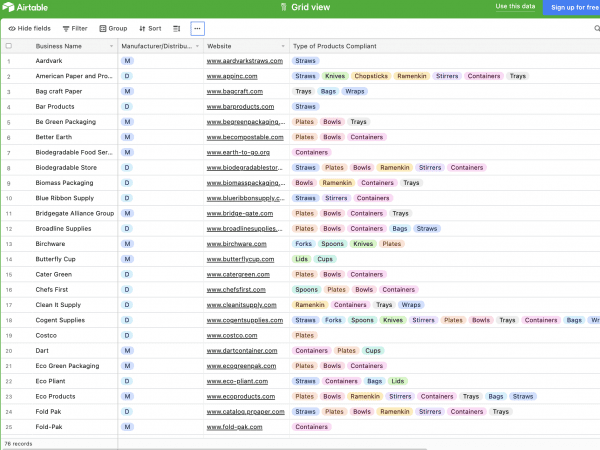
Task: Click Ramenkin tag in Clean It Supply row
Action: click(310, 305)
